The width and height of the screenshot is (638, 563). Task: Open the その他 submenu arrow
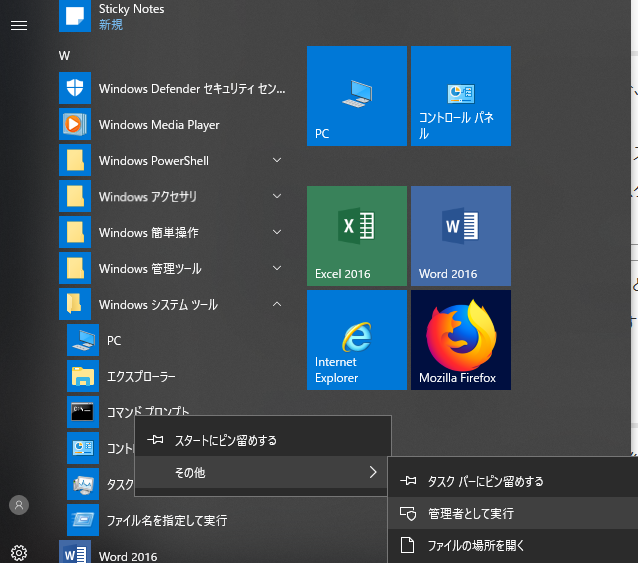tap(373, 472)
